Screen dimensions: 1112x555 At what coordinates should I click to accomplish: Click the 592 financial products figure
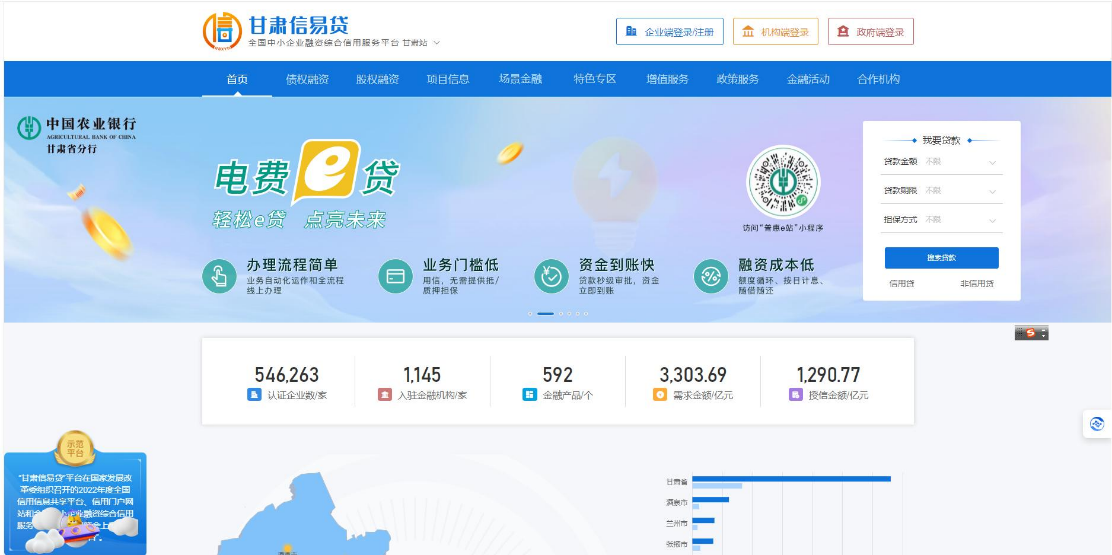tap(557, 374)
